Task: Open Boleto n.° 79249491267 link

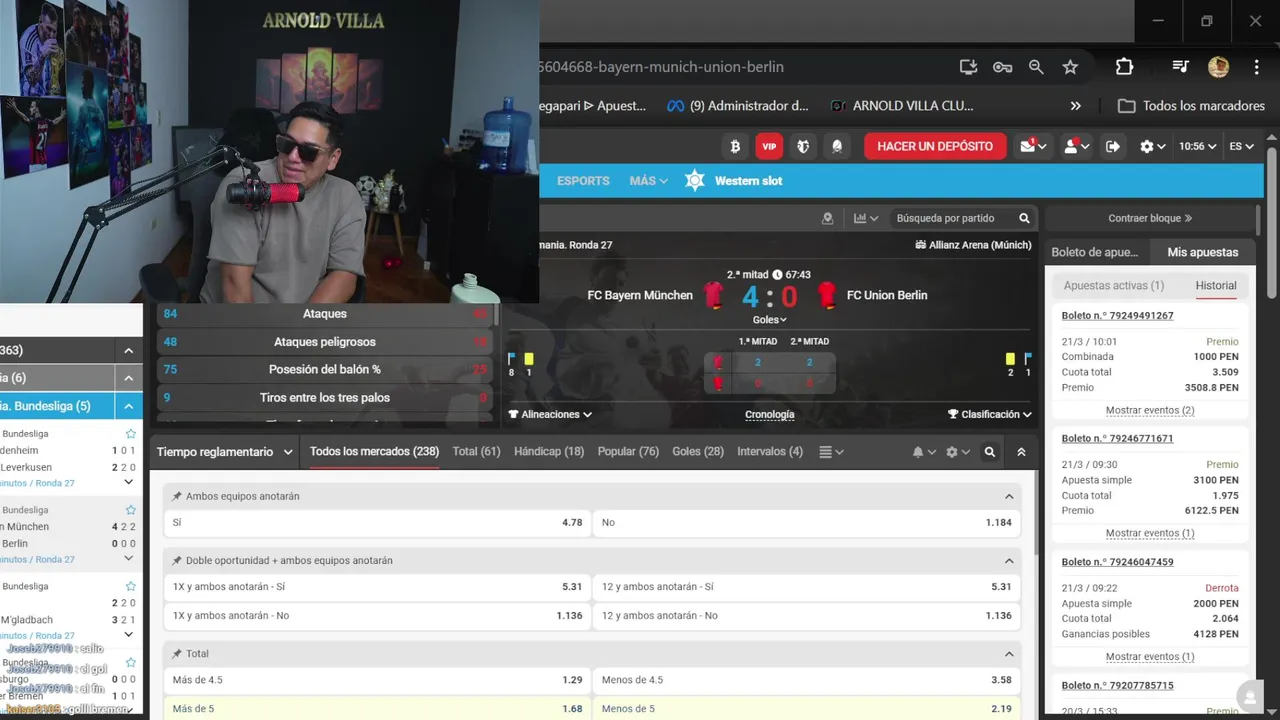Action: point(1117,316)
